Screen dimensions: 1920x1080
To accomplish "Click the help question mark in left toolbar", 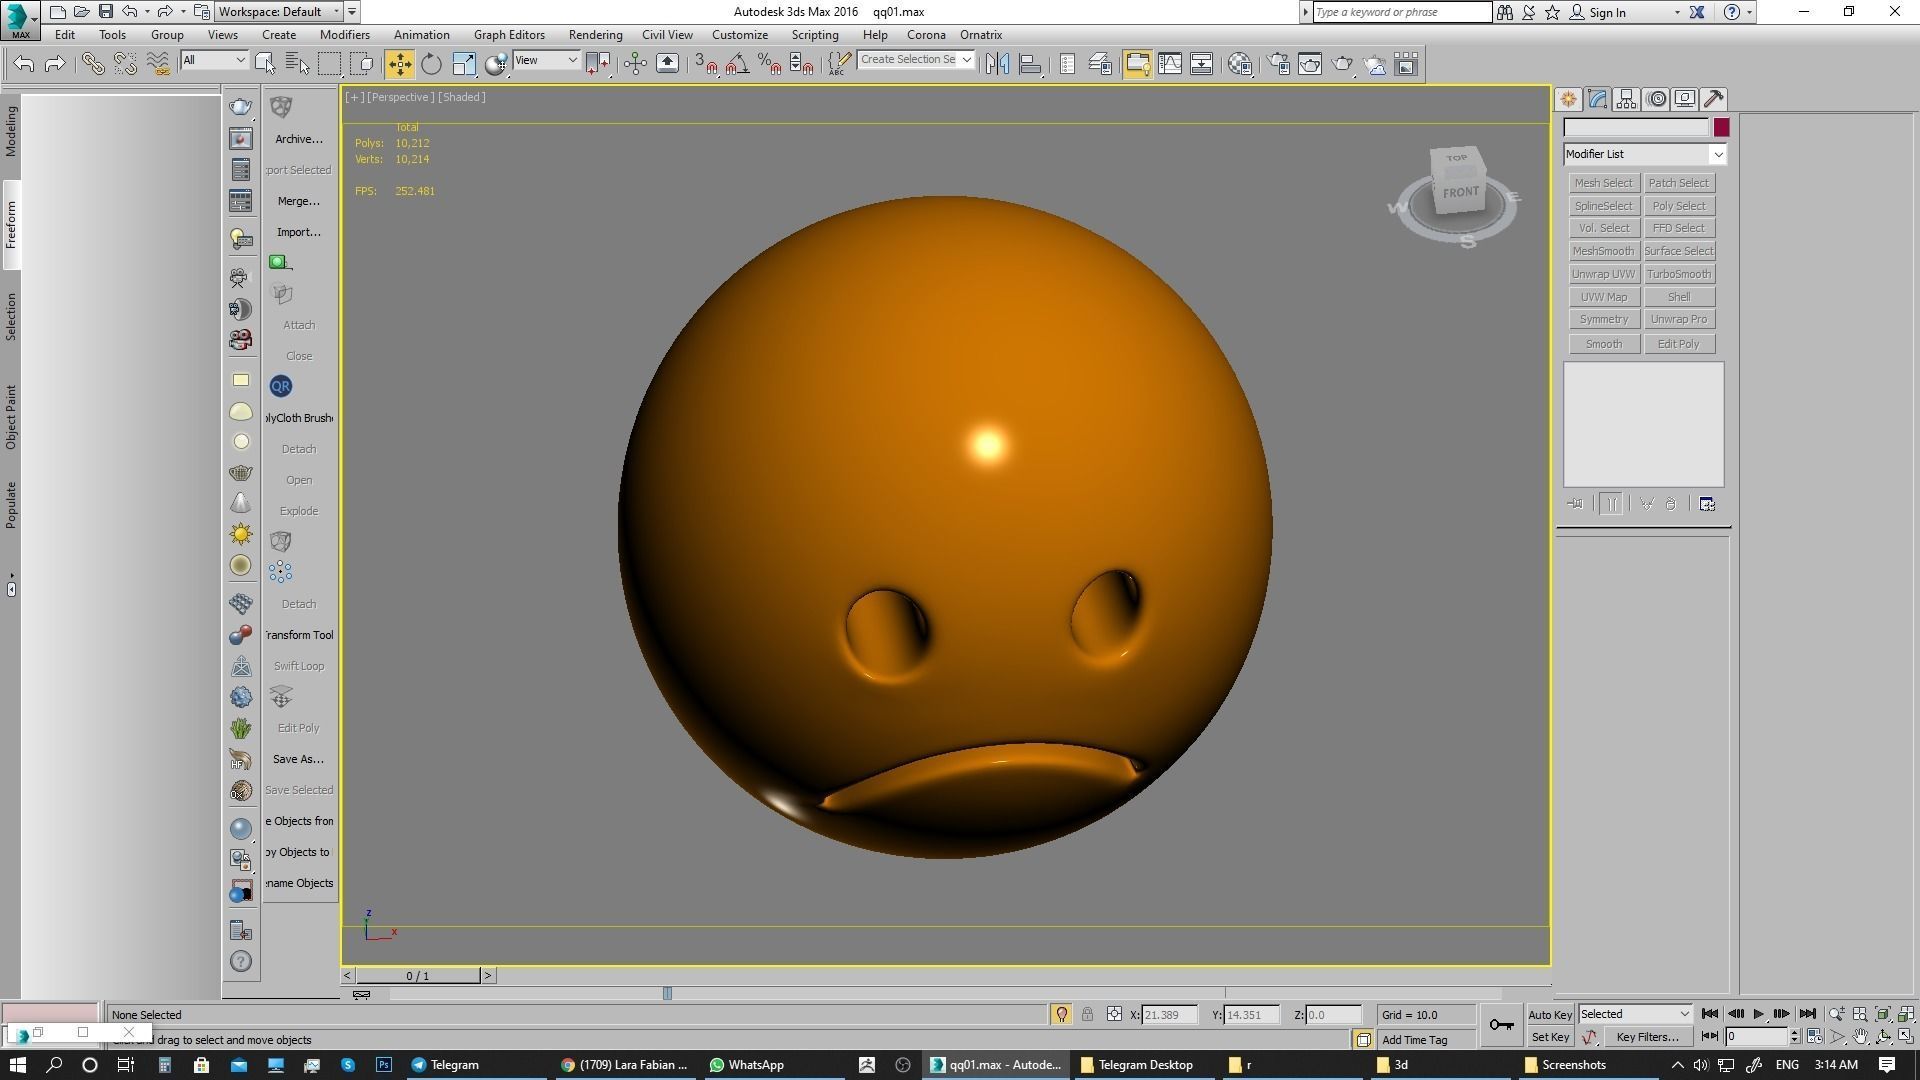I will click(241, 961).
